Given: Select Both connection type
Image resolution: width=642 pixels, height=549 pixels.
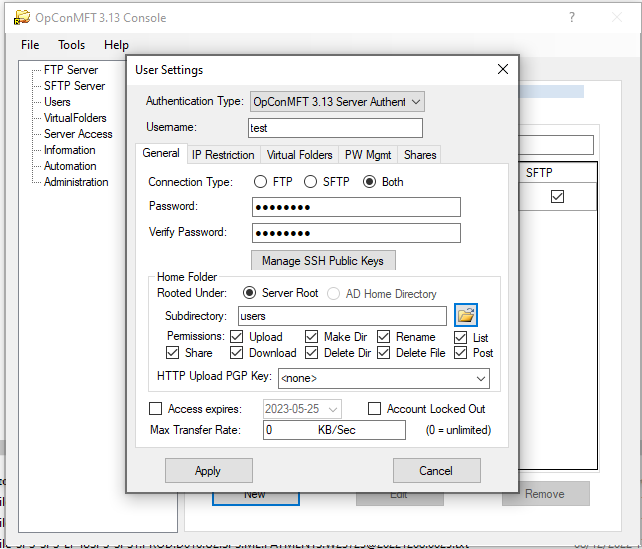Looking at the screenshot, I should click(x=369, y=182).
